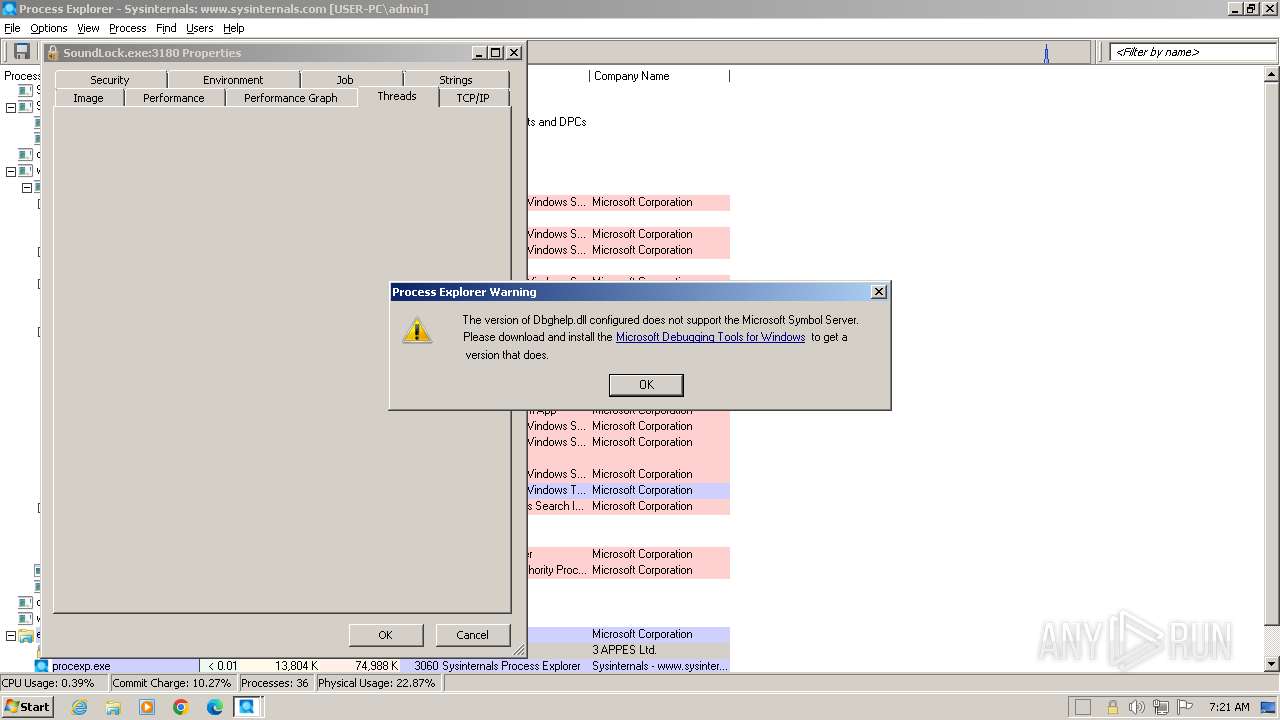Click the Process Explorer title bar icon
The width and height of the screenshot is (1280, 720).
pyautogui.click(x=9, y=9)
